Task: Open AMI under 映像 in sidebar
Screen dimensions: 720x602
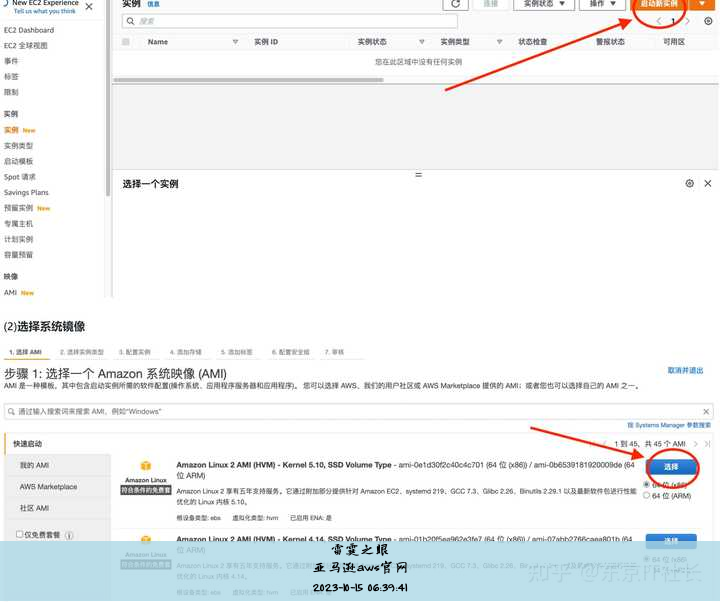Action: [x=11, y=293]
